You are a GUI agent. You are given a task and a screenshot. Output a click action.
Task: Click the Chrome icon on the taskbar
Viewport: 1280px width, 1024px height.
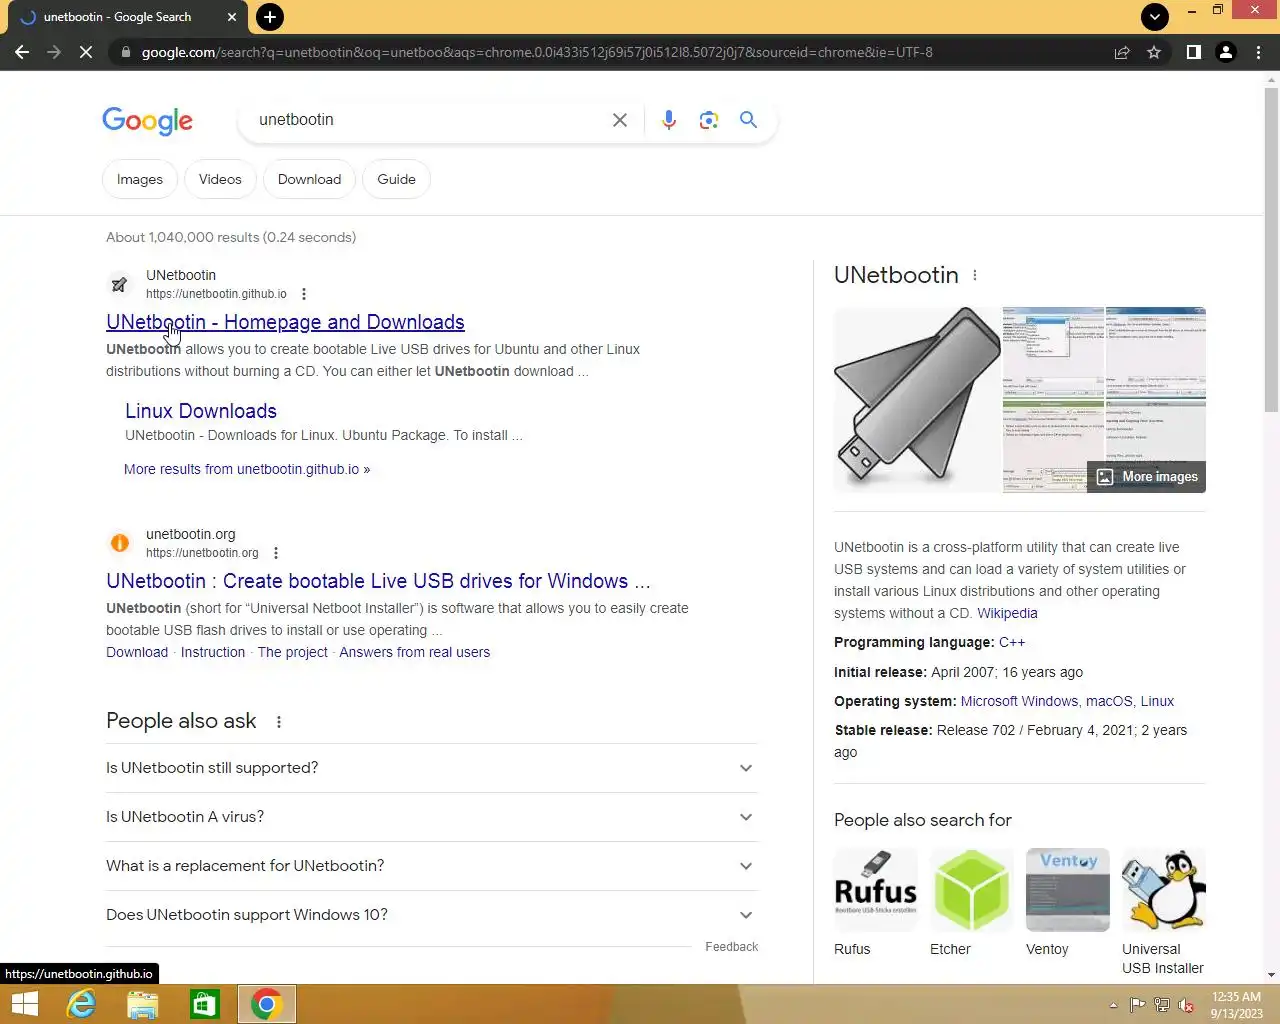tap(266, 1004)
